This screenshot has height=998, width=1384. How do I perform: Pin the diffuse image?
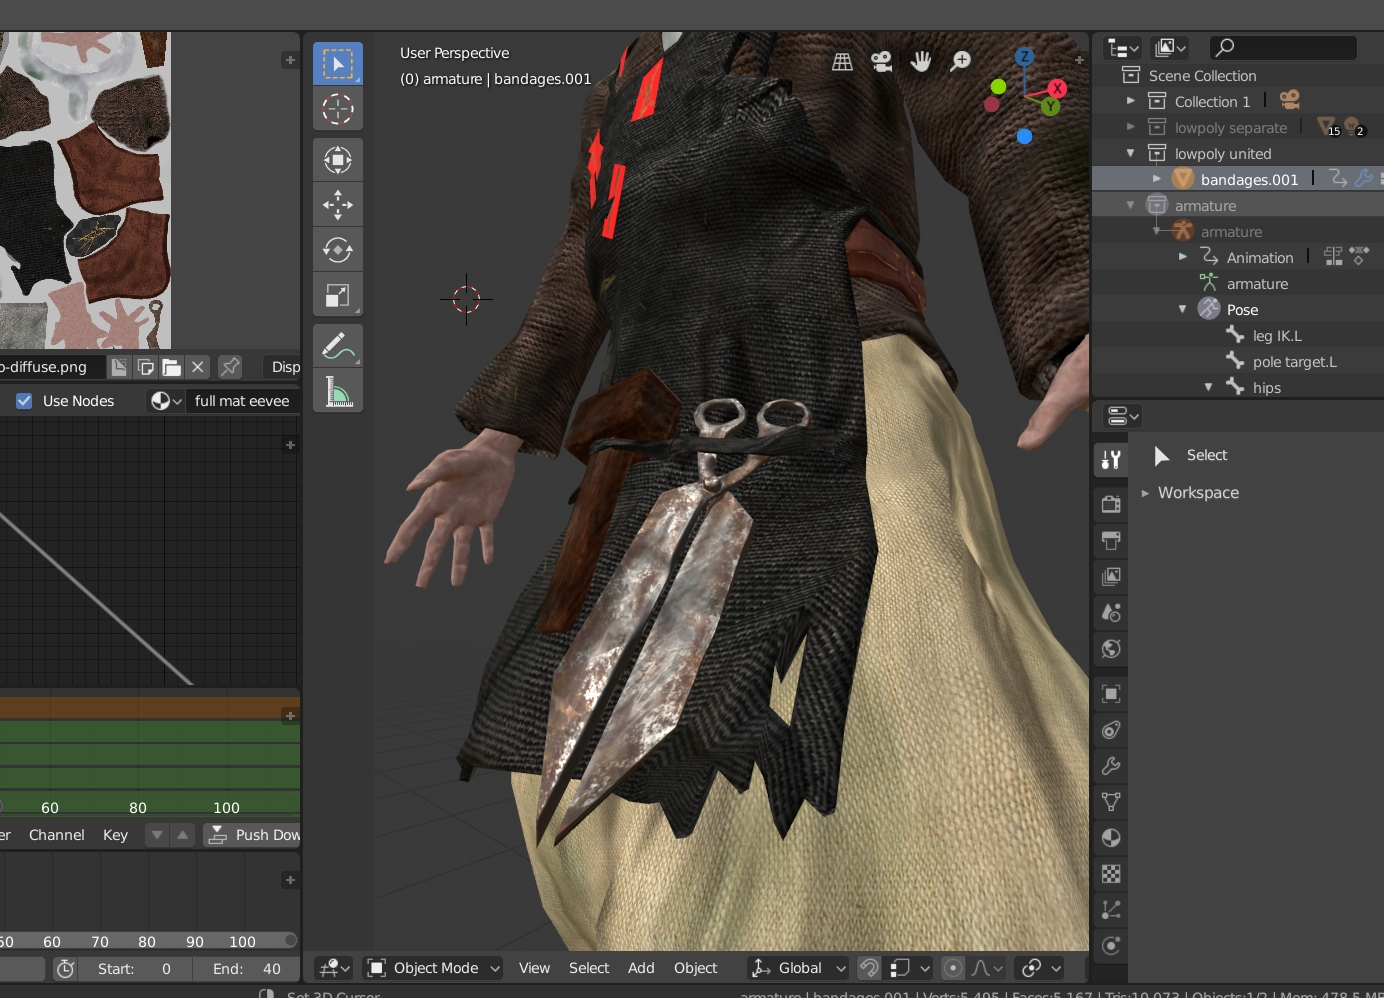pyautogui.click(x=230, y=367)
